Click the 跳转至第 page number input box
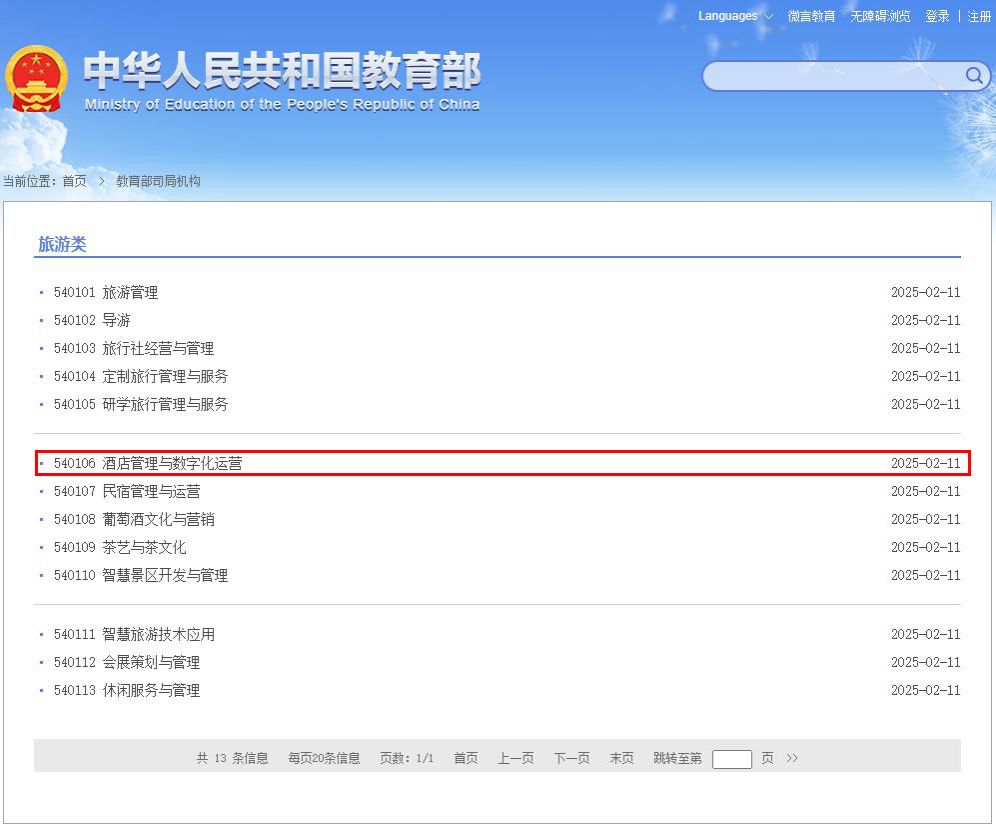This screenshot has width=996, height=831. [732, 759]
